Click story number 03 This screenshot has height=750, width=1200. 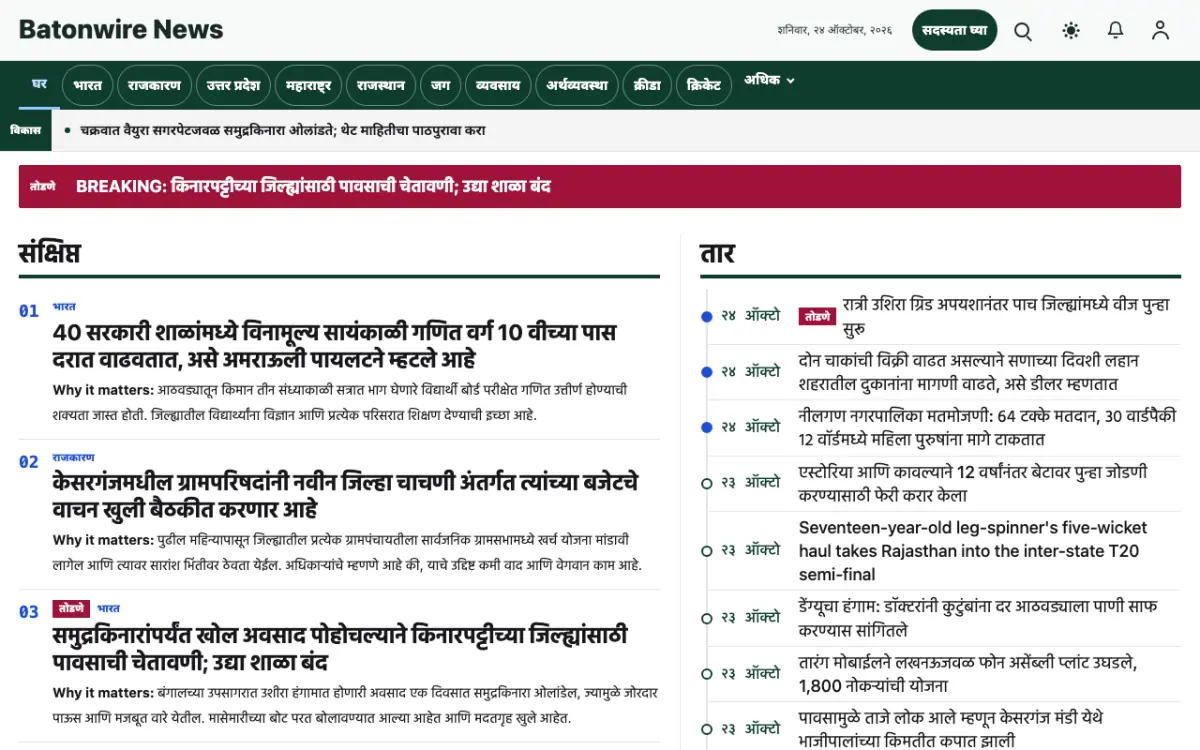[x=29, y=612]
